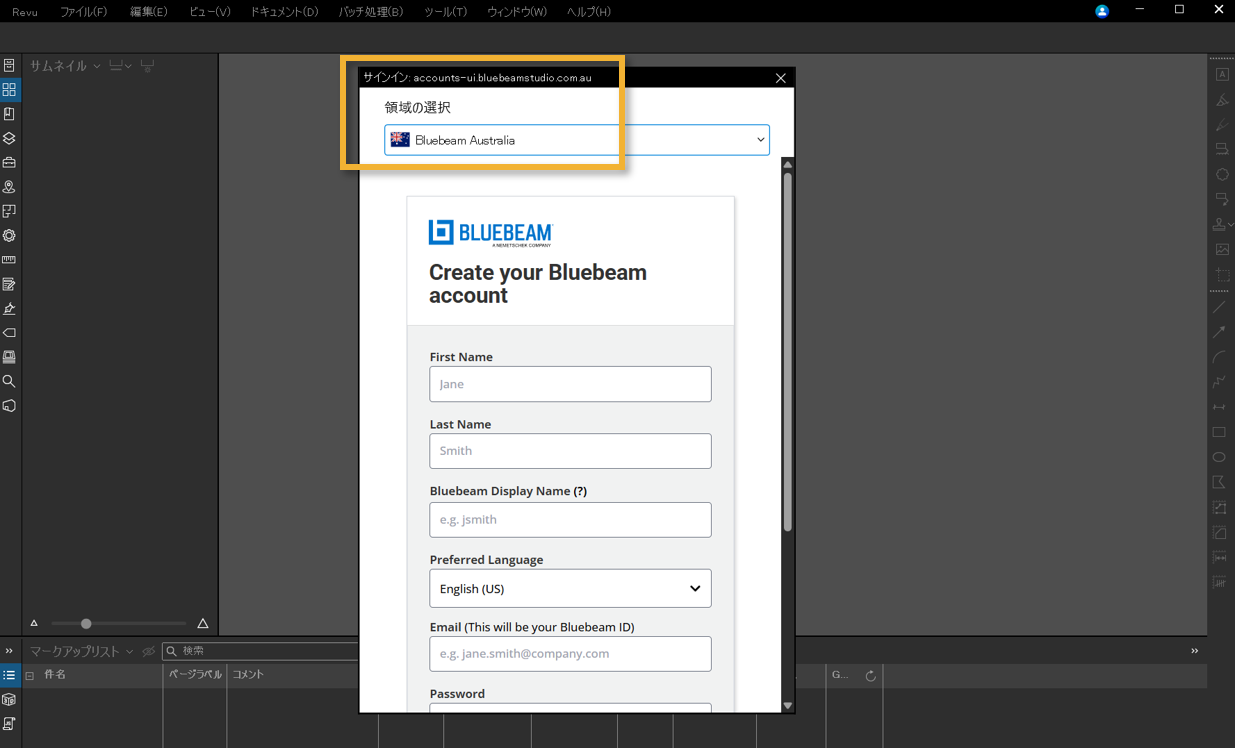The image size is (1235, 748).
Task: Open the Layers panel icon
Action: [x=9, y=138]
